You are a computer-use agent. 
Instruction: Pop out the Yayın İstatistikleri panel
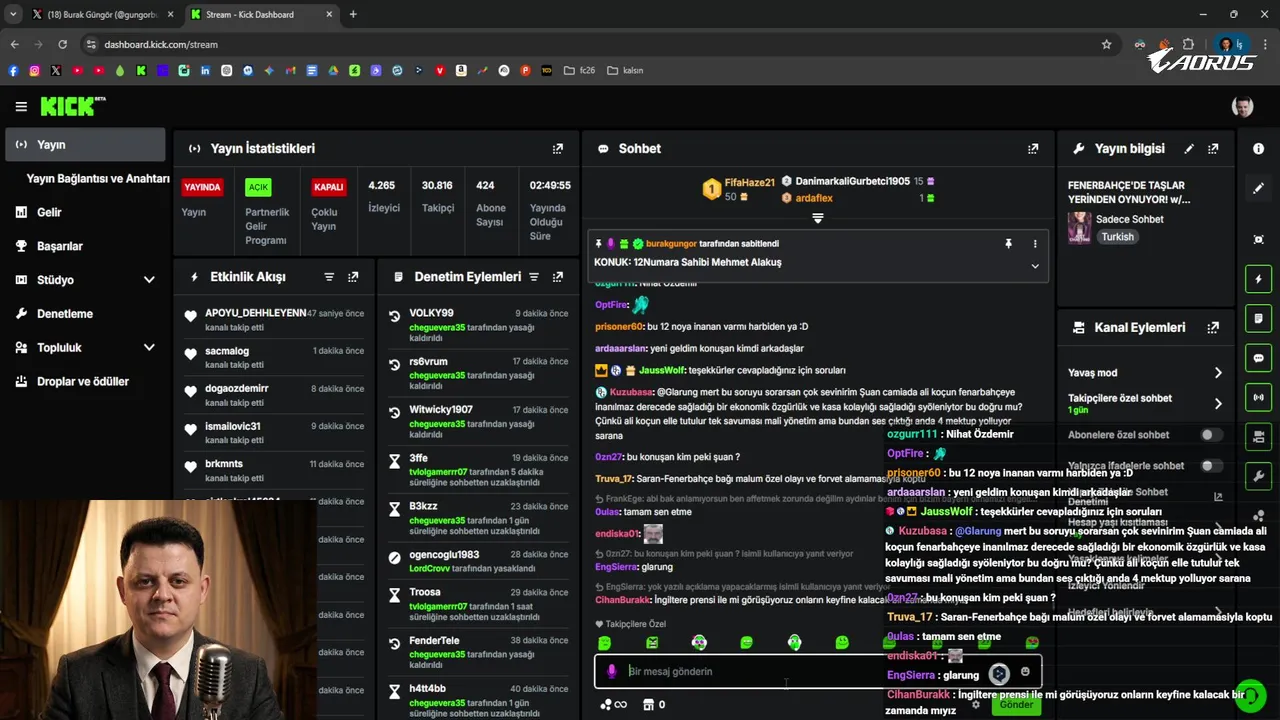[558, 148]
